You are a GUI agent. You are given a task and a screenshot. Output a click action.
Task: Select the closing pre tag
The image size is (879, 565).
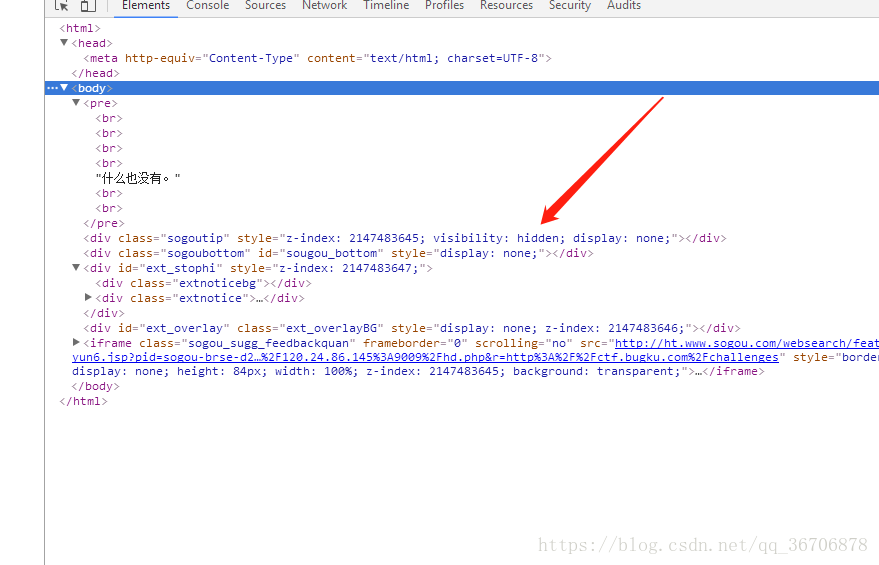pos(104,223)
